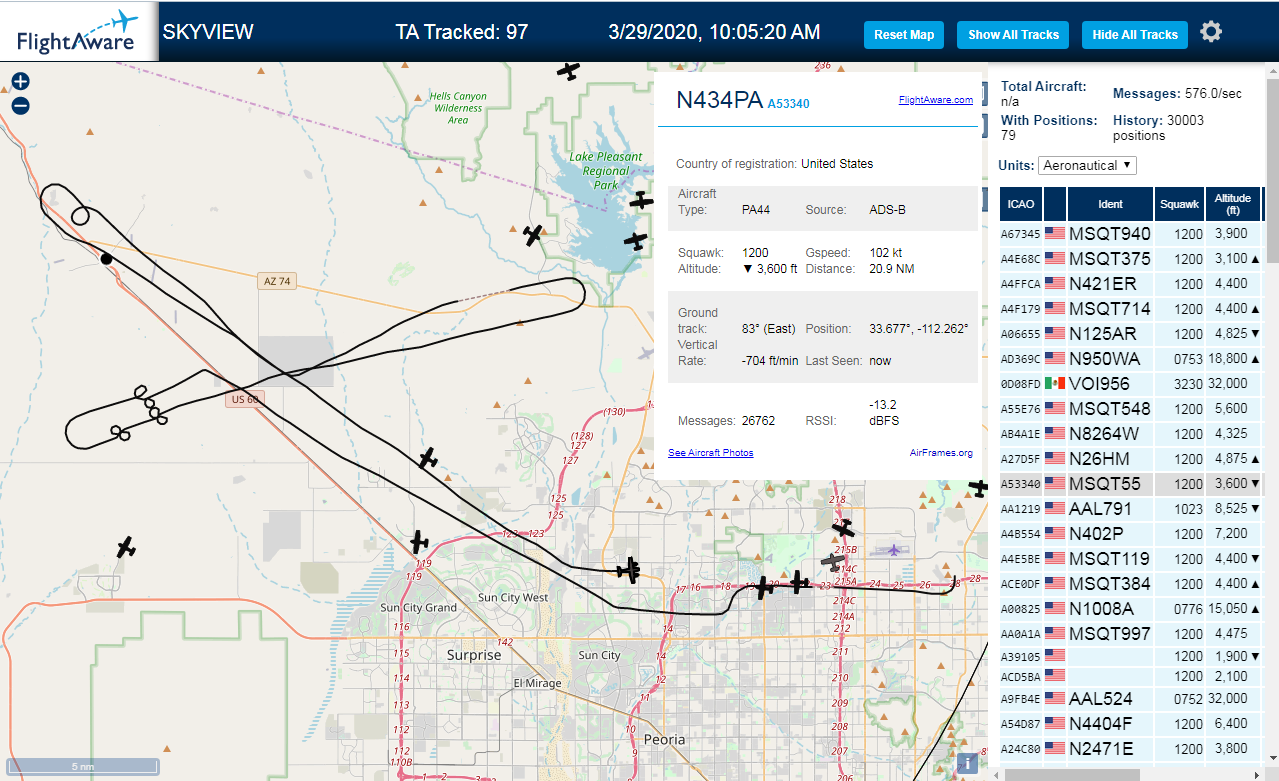Select the N4404F aircraft row
The height and width of the screenshot is (781, 1279).
[x=1131, y=724]
